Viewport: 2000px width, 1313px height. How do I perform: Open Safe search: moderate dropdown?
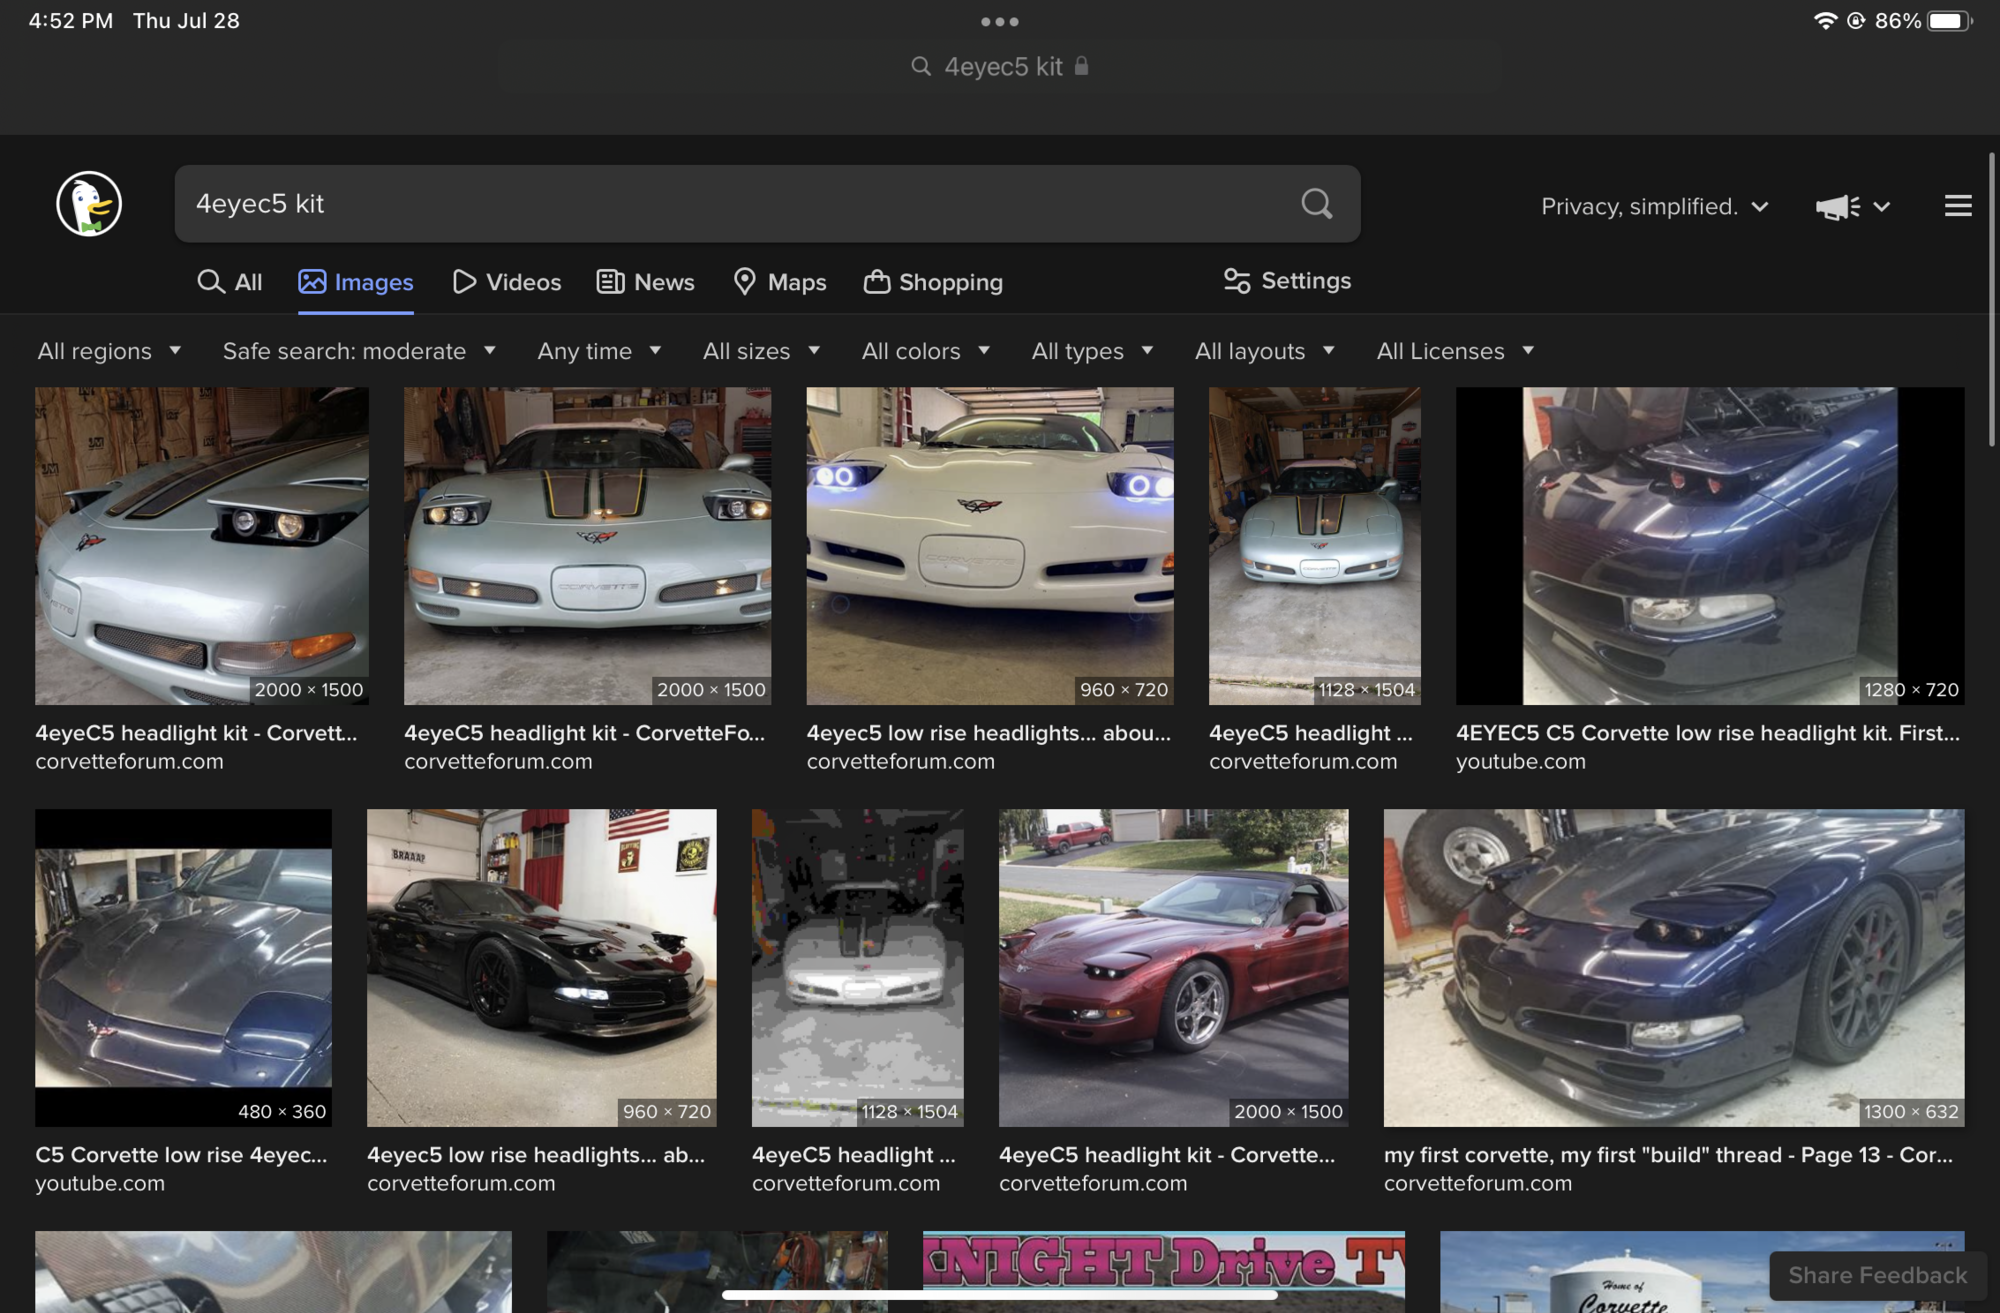click(359, 351)
